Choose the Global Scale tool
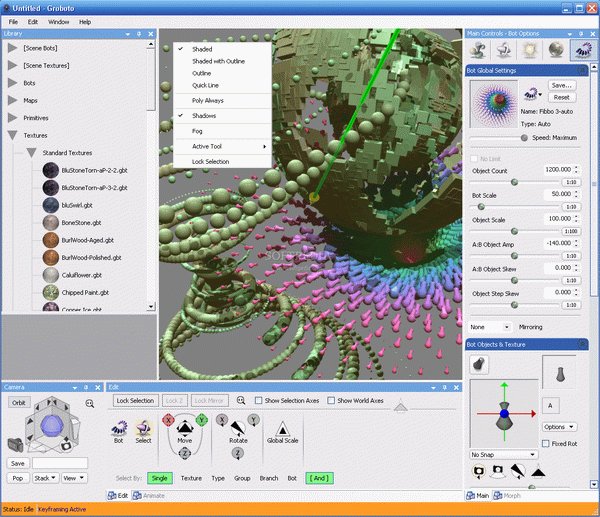 point(281,427)
